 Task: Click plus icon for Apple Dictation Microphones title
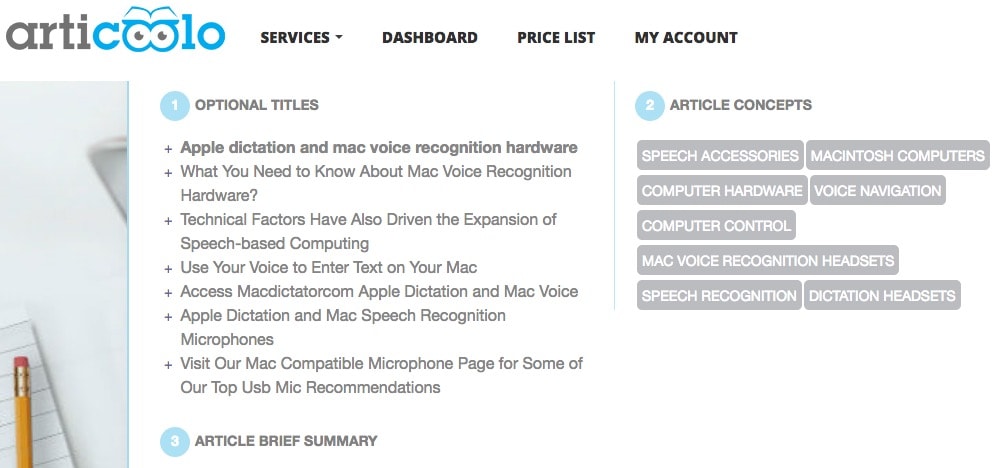(168, 317)
